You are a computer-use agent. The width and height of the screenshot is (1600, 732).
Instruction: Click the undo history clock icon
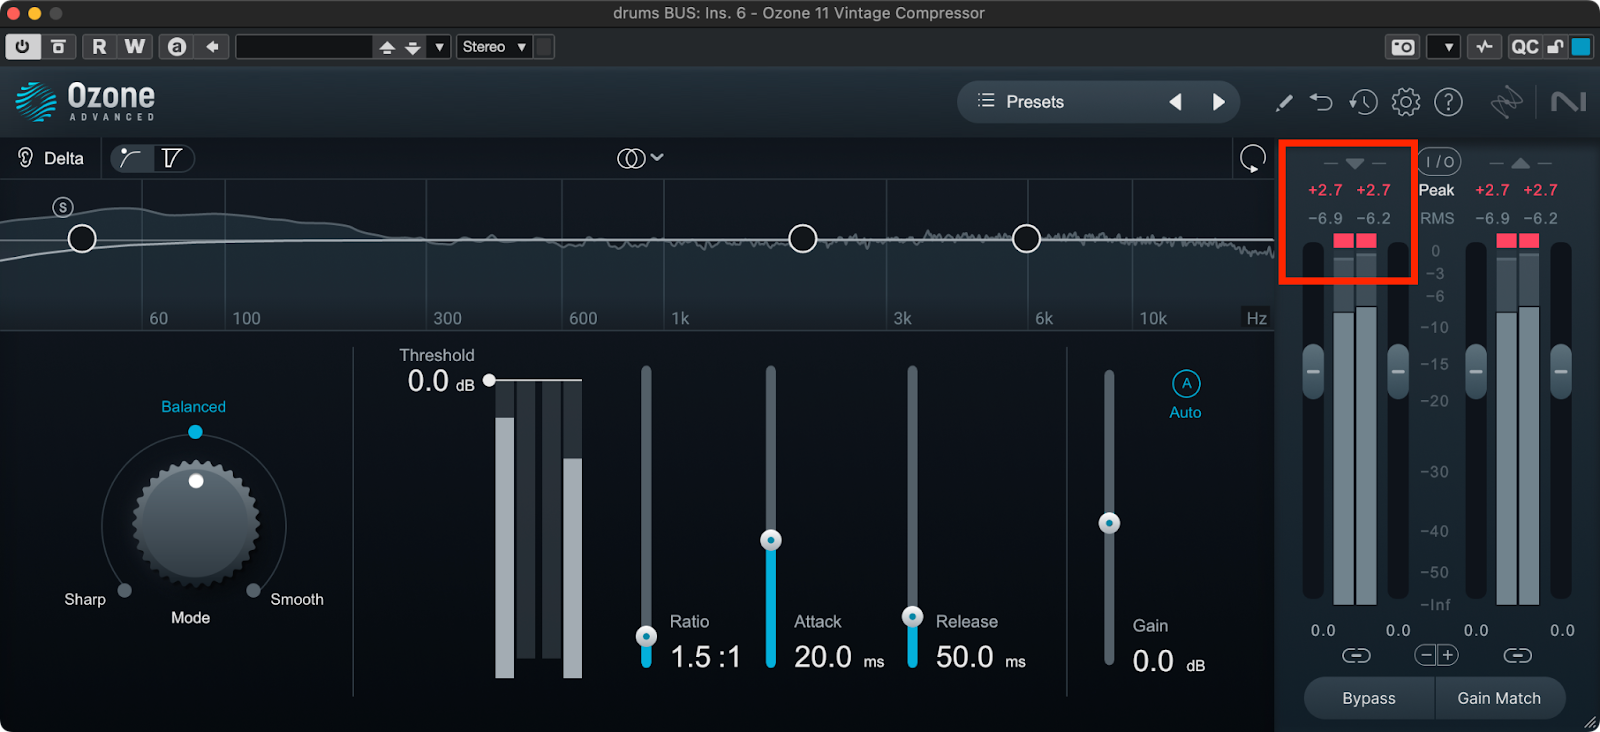coord(1363,102)
